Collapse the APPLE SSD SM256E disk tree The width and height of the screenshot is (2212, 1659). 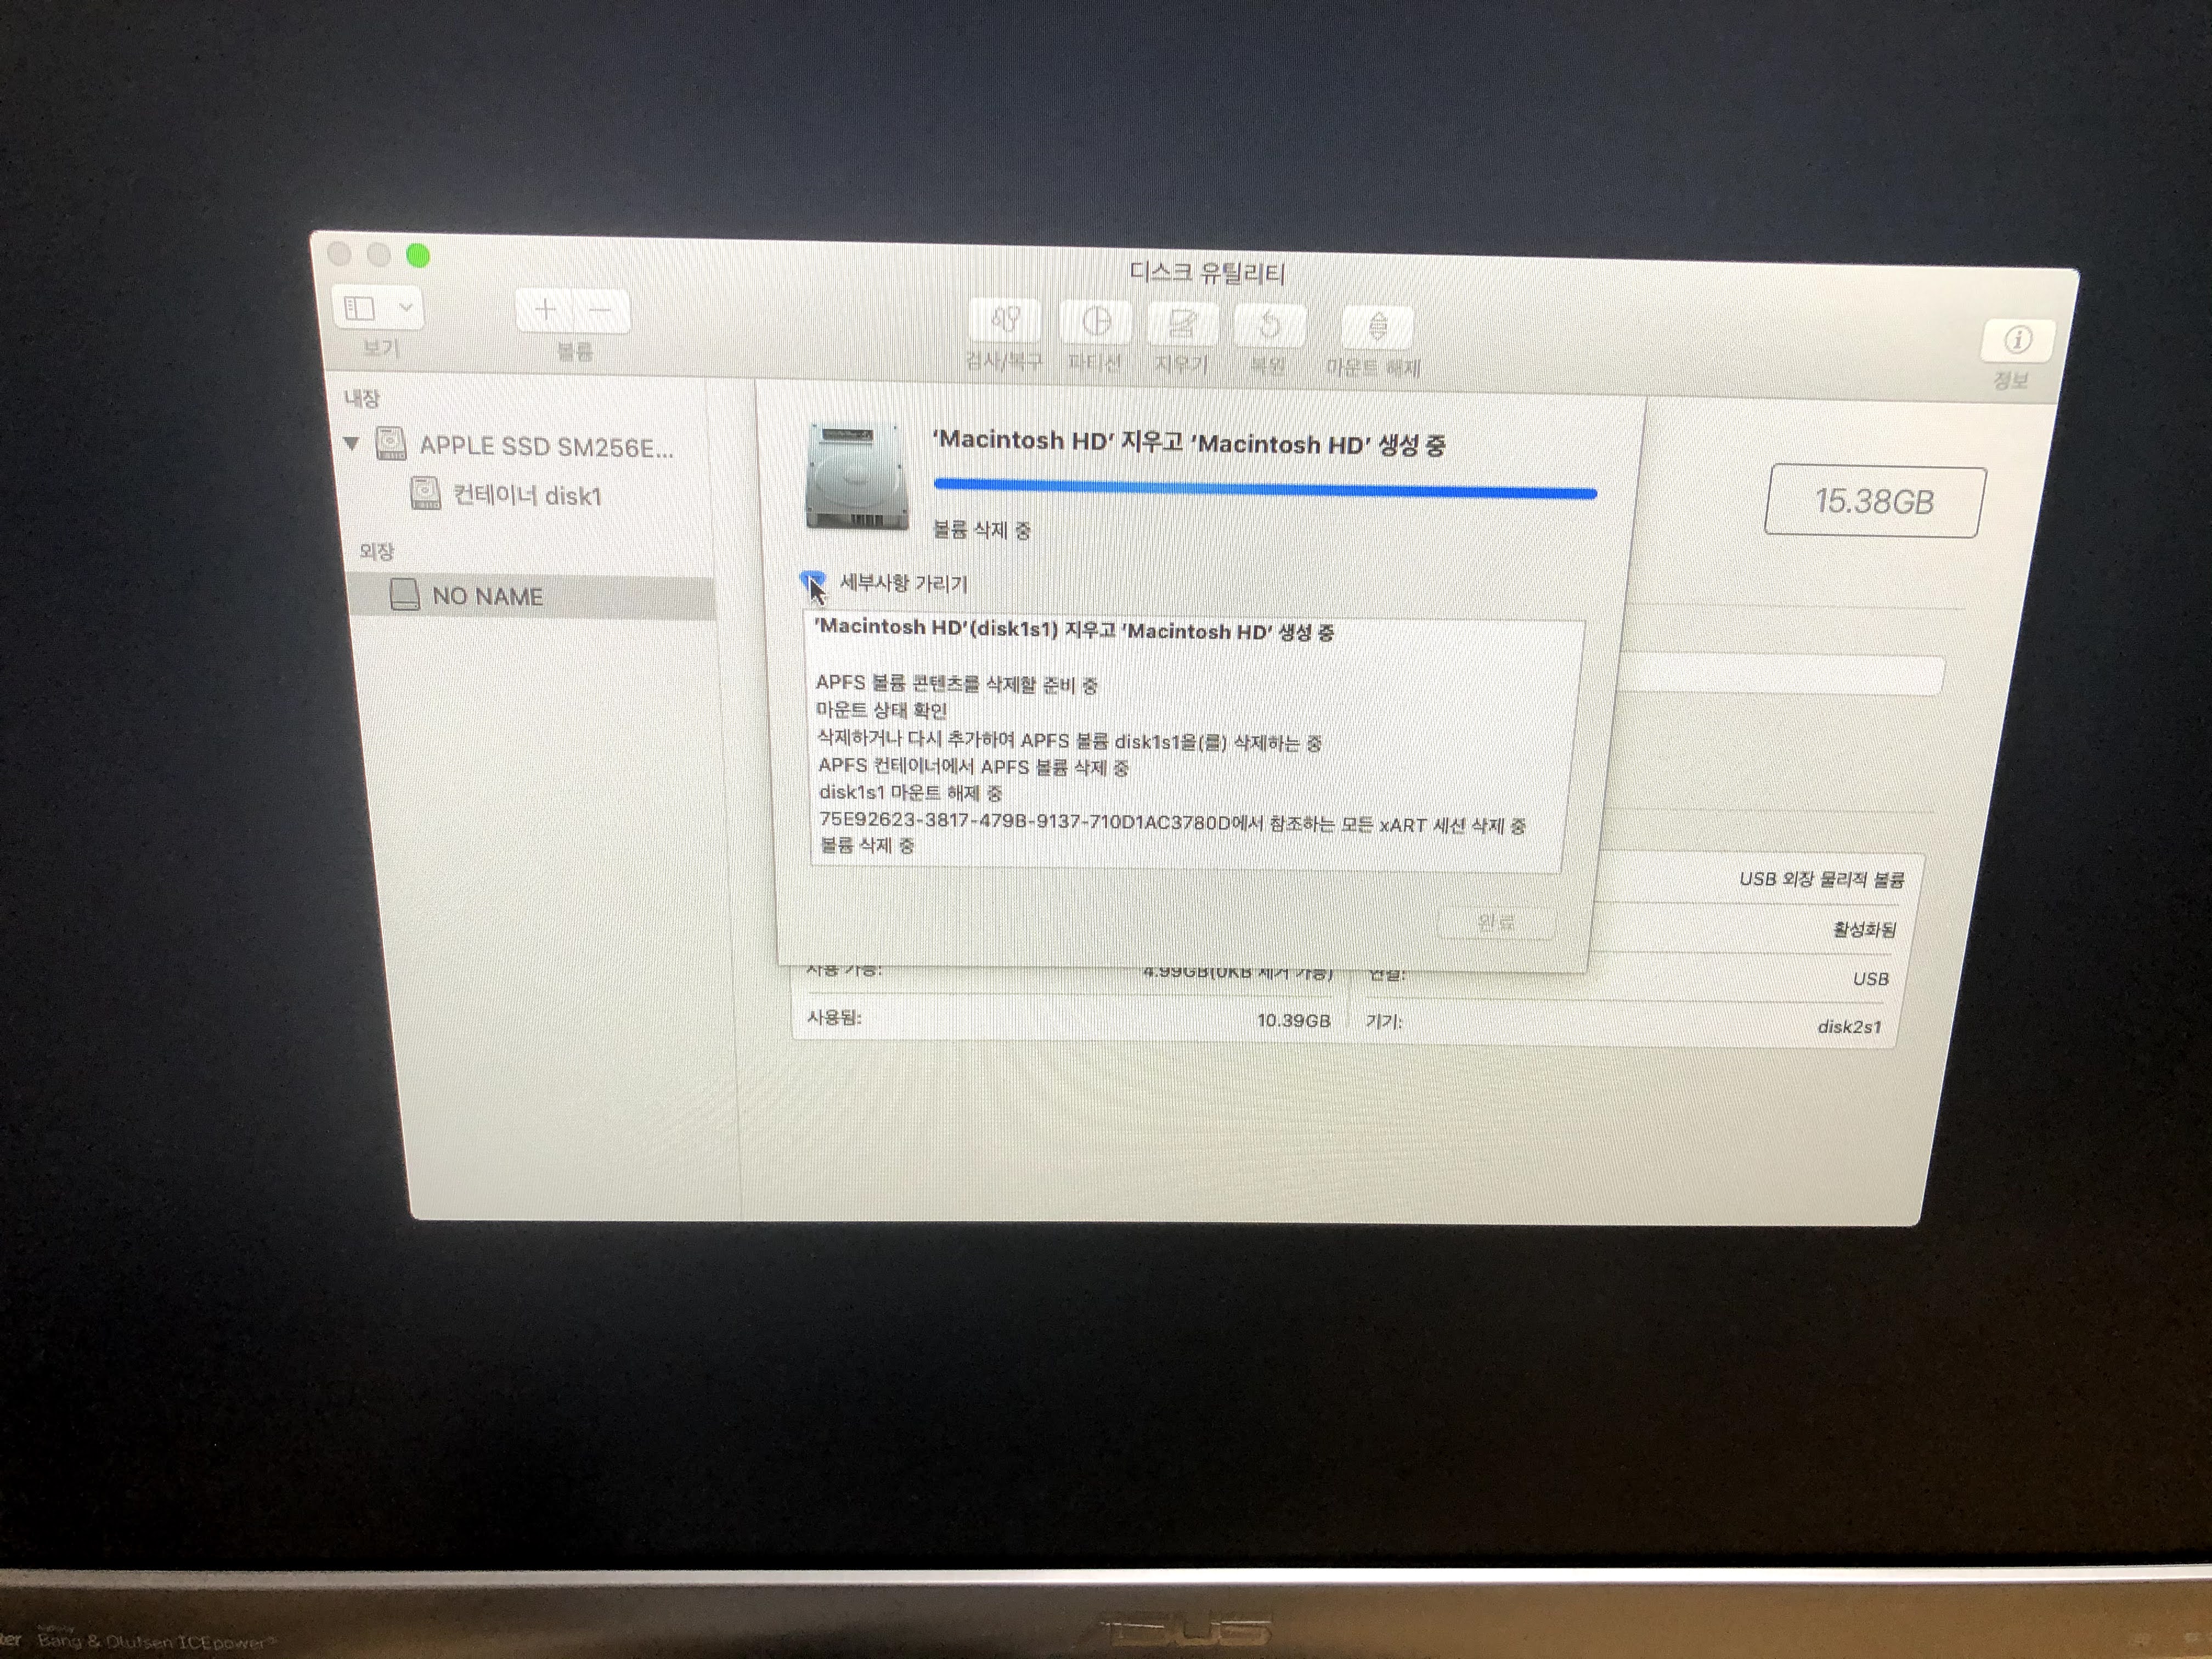[x=351, y=443]
